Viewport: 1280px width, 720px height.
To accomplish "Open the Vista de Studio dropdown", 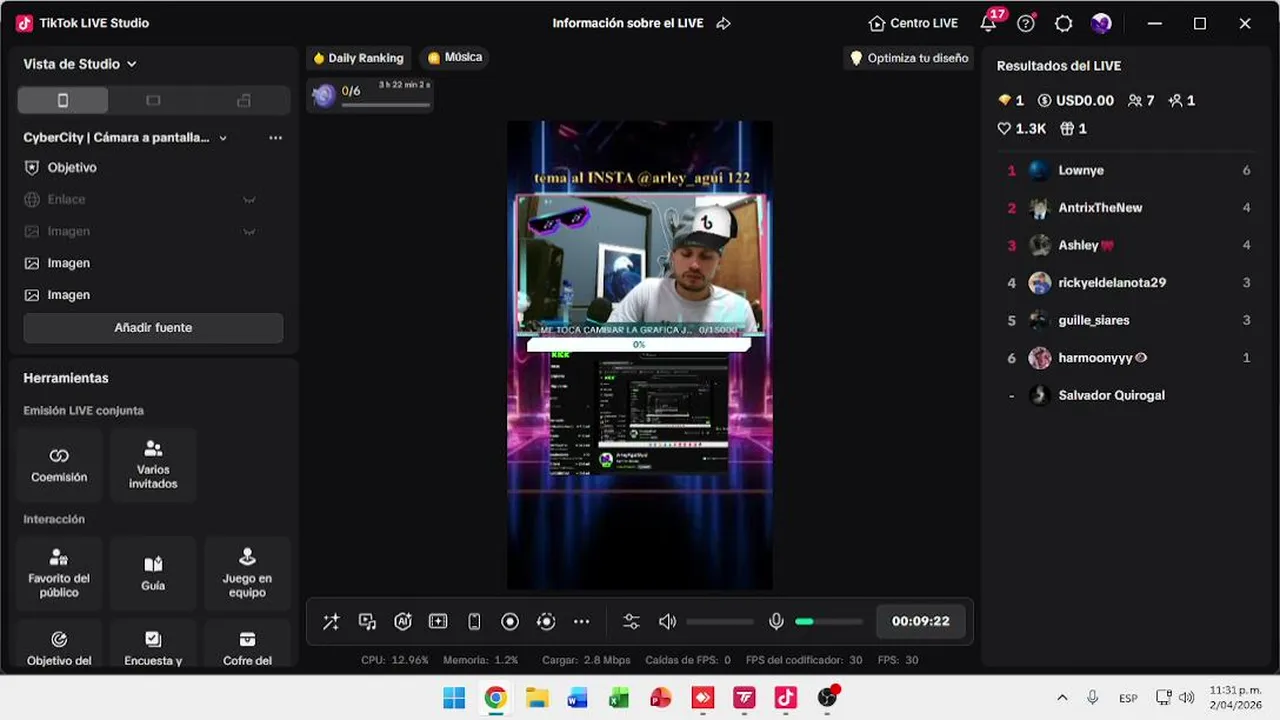I will coord(80,64).
